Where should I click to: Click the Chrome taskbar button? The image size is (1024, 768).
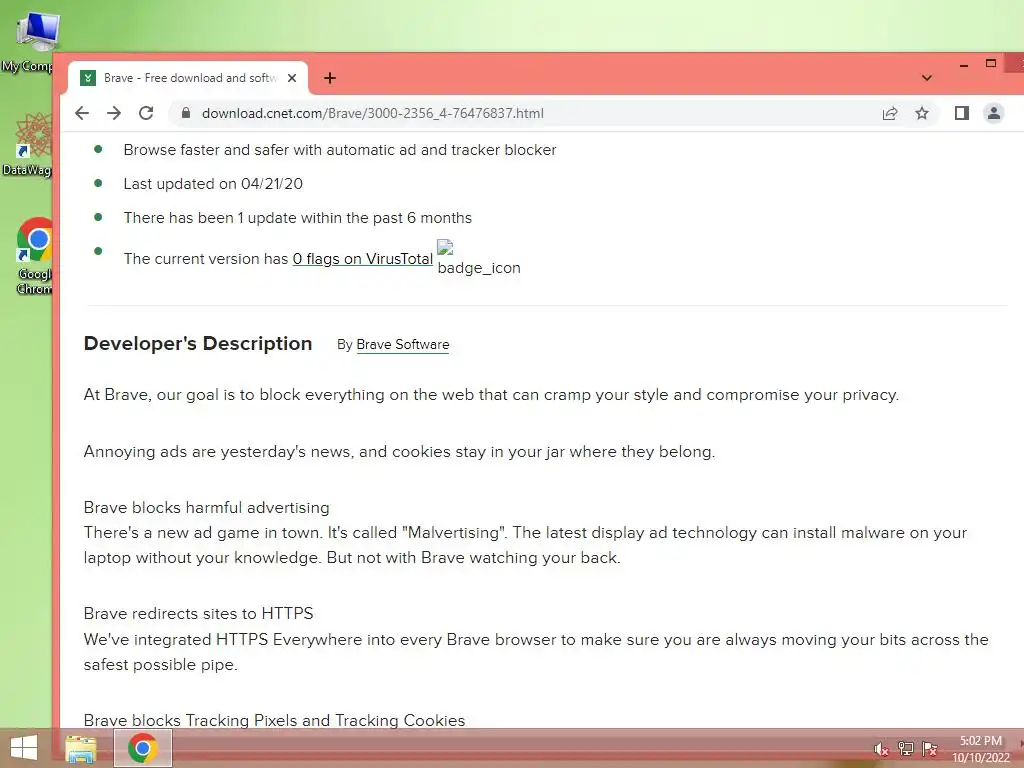pos(143,748)
